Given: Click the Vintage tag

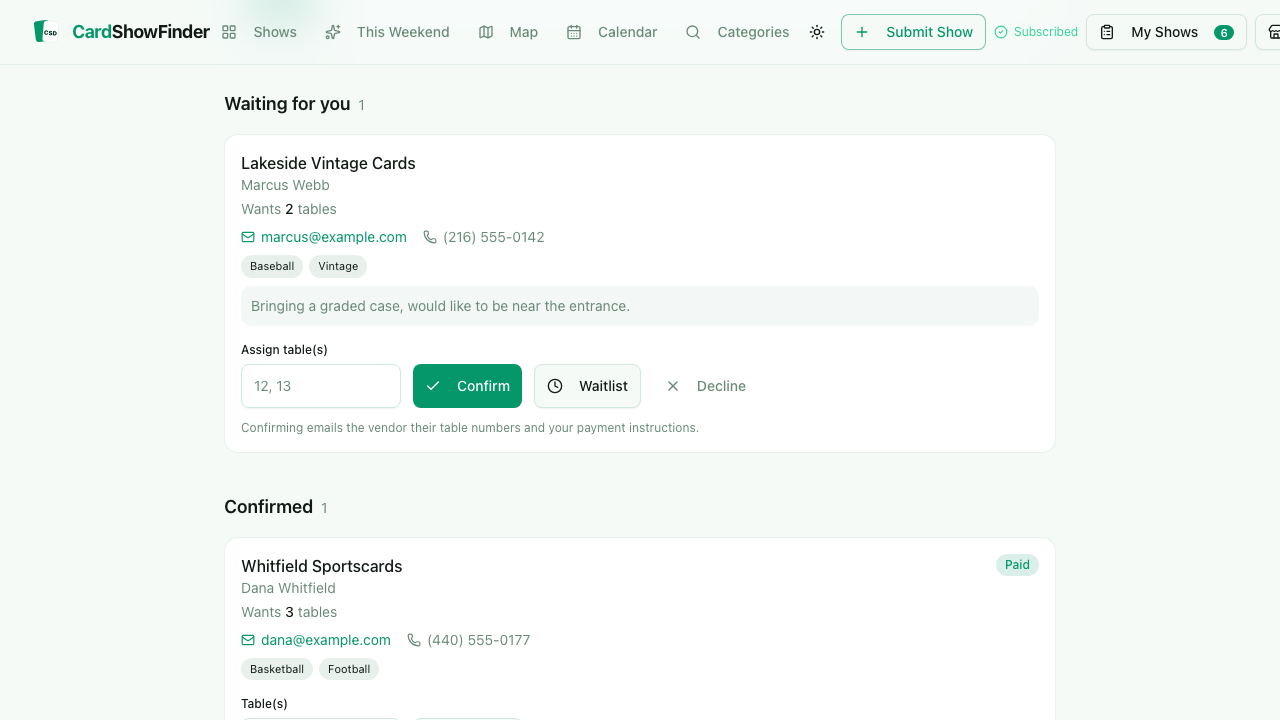Looking at the screenshot, I should click(x=338, y=266).
